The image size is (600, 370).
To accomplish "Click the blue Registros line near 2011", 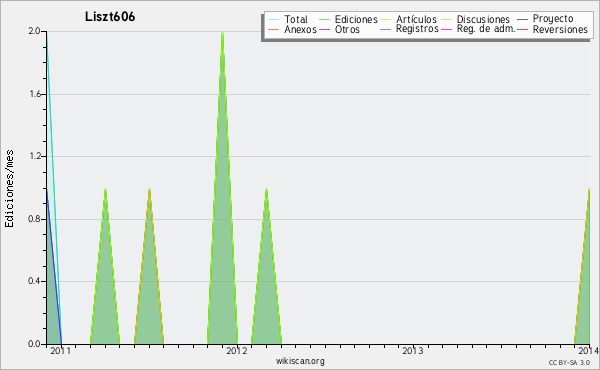I will pos(54,268).
